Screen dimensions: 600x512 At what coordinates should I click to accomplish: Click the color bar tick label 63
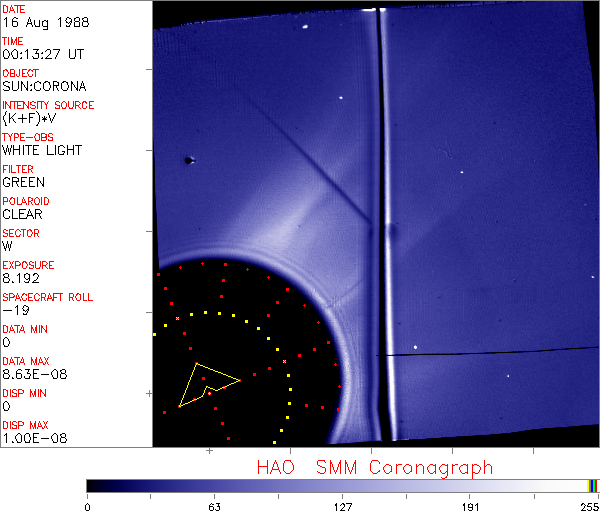[x=214, y=506]
